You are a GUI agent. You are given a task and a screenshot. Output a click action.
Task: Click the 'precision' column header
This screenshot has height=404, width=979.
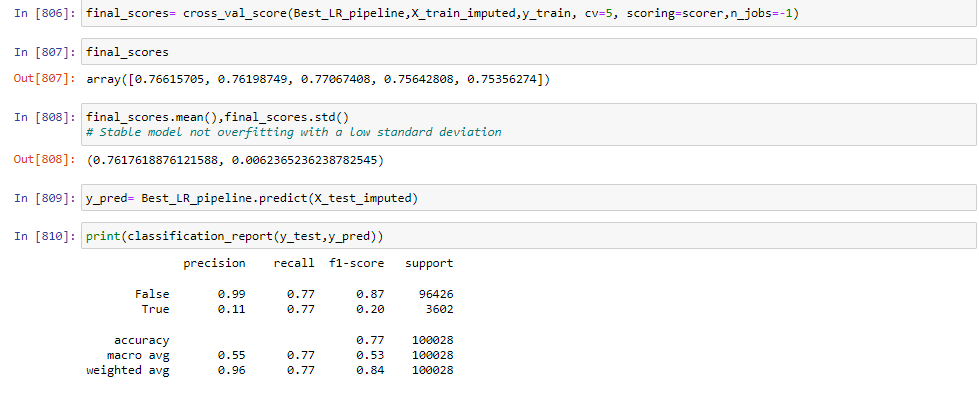[x=214, y=264]
